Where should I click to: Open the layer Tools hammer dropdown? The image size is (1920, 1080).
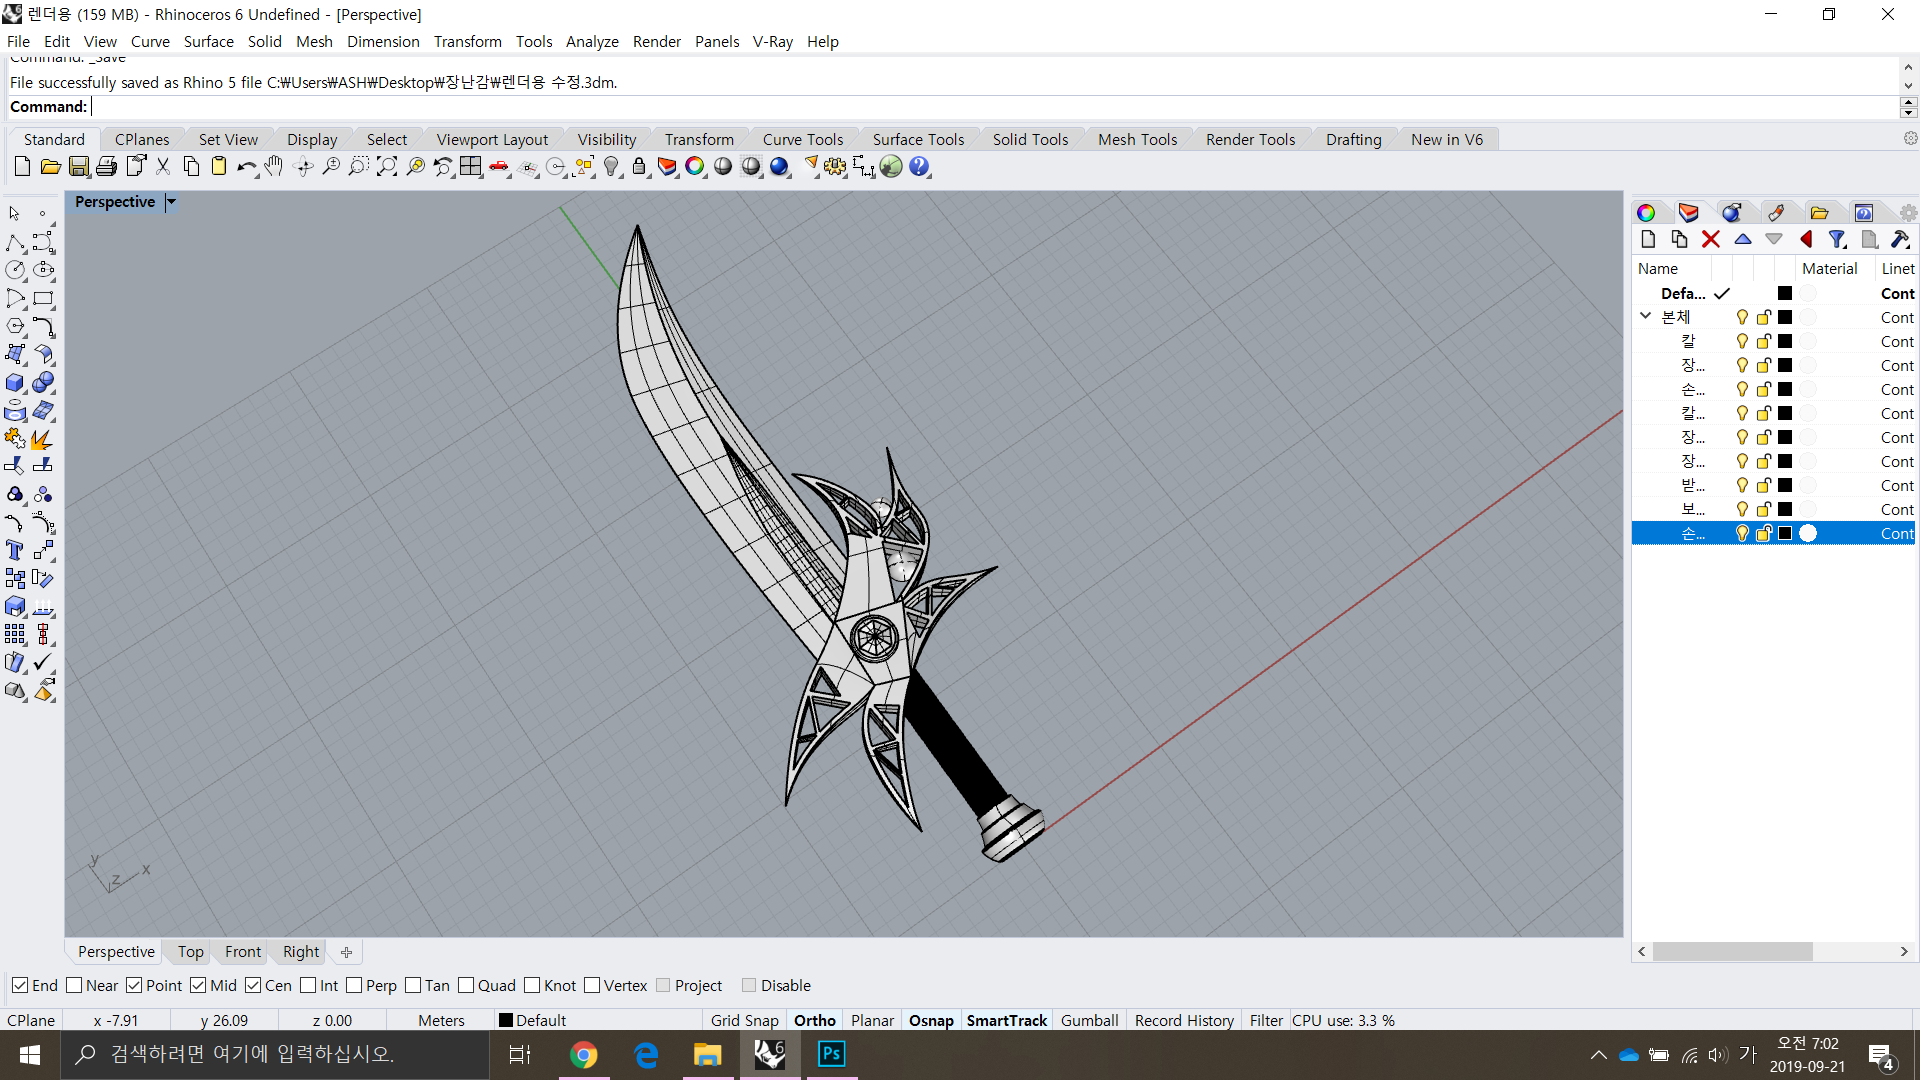click(x=1901, y=240)
